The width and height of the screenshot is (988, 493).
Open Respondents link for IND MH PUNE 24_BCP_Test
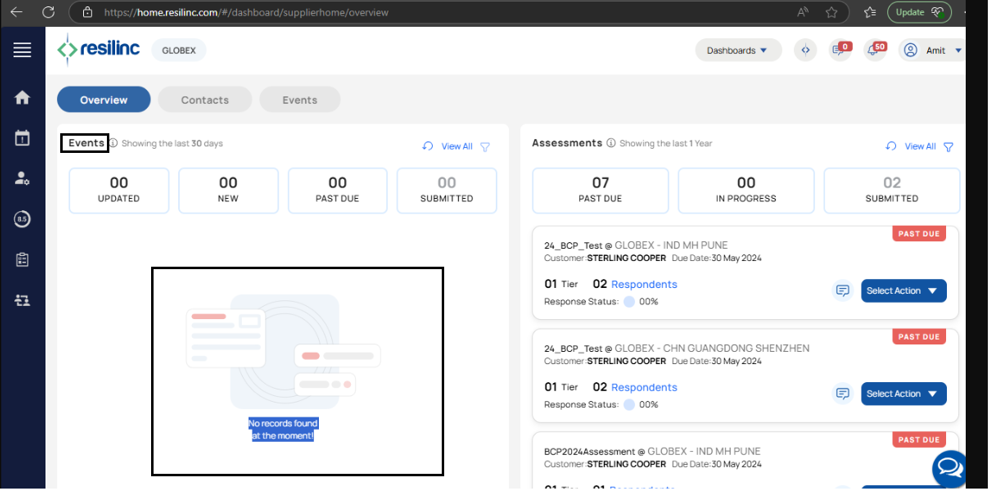point(644,284)
